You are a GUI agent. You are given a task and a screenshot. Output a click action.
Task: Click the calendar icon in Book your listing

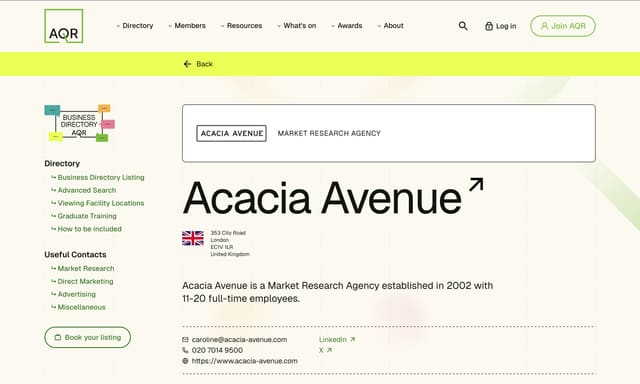click(58, 337)
